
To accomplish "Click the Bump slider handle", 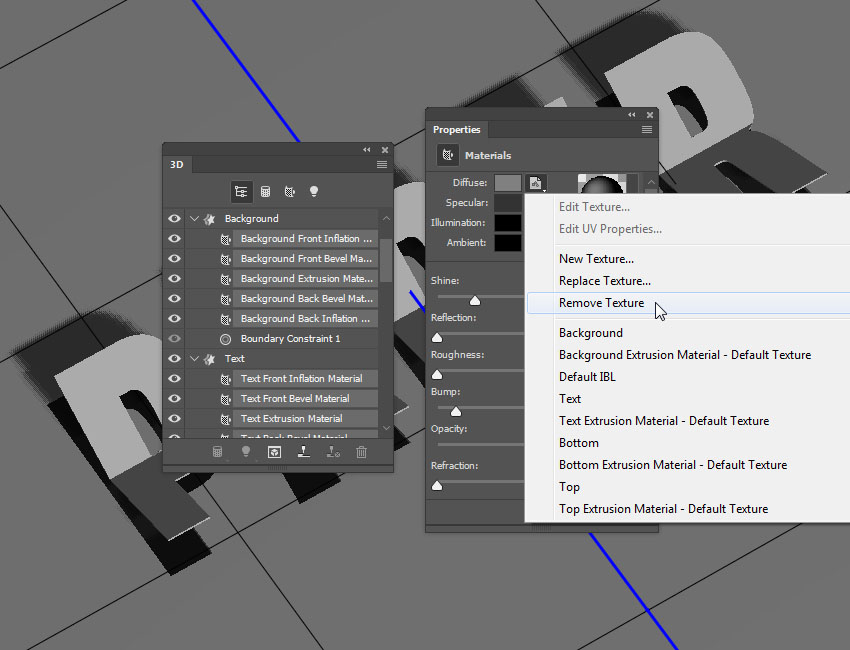I will point(456,411).
